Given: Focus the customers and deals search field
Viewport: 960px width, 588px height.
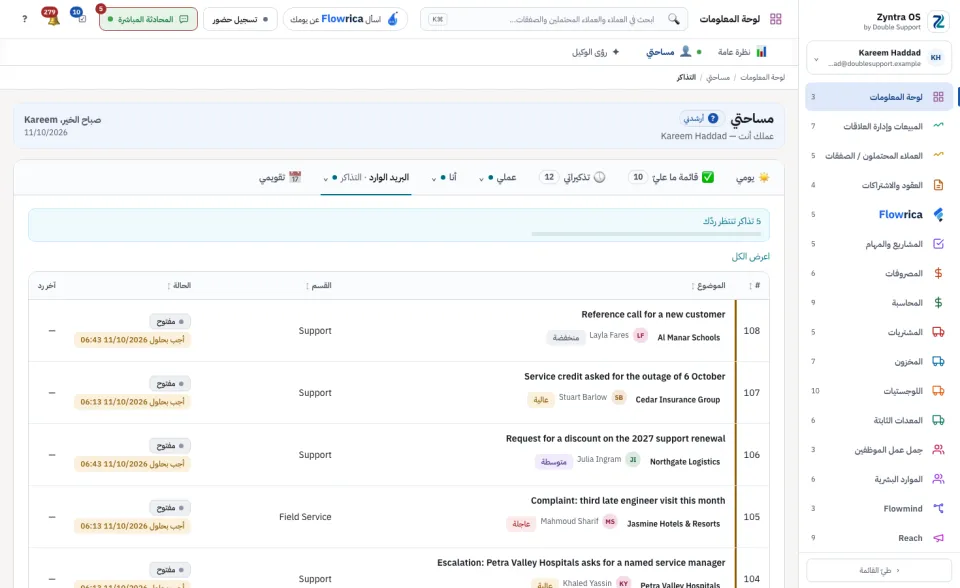Looking at the screenshot, I should pyautogui.click(x=554, y=19).
